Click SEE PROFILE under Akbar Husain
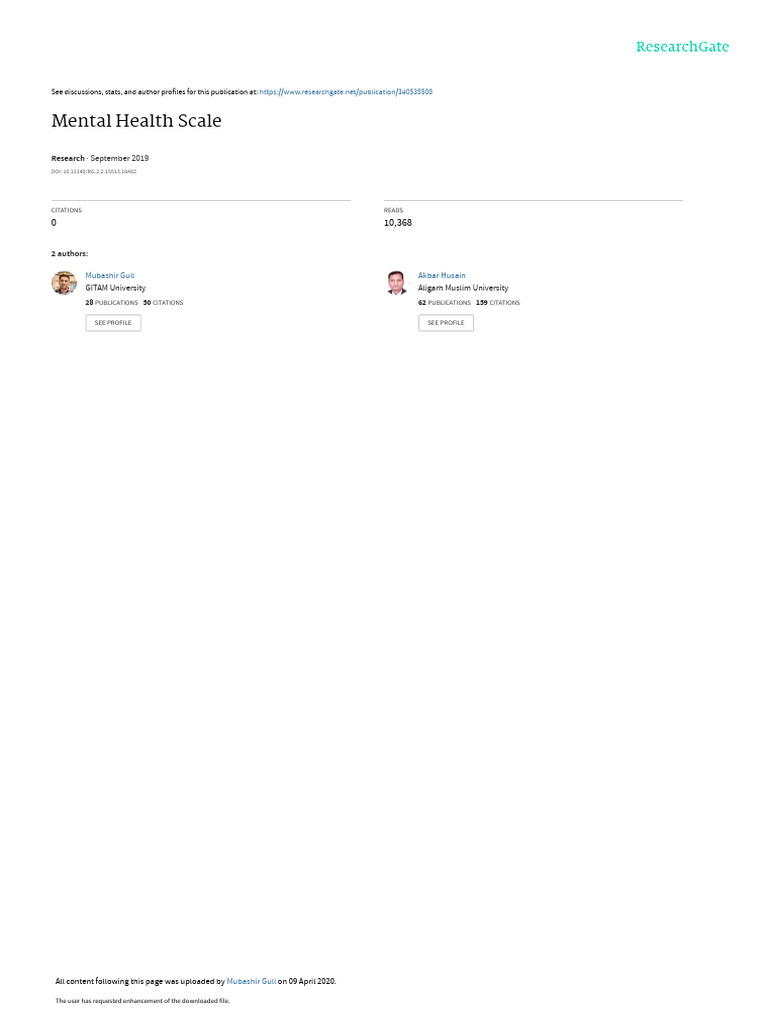The height and width of the screenshot is (1024, 768). (x=446, y=323)
